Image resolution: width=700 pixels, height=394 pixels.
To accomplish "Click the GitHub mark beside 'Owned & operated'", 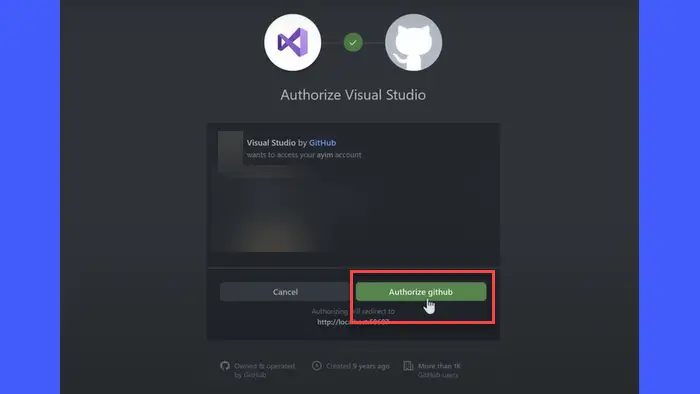I will click(x=225, y=366).
